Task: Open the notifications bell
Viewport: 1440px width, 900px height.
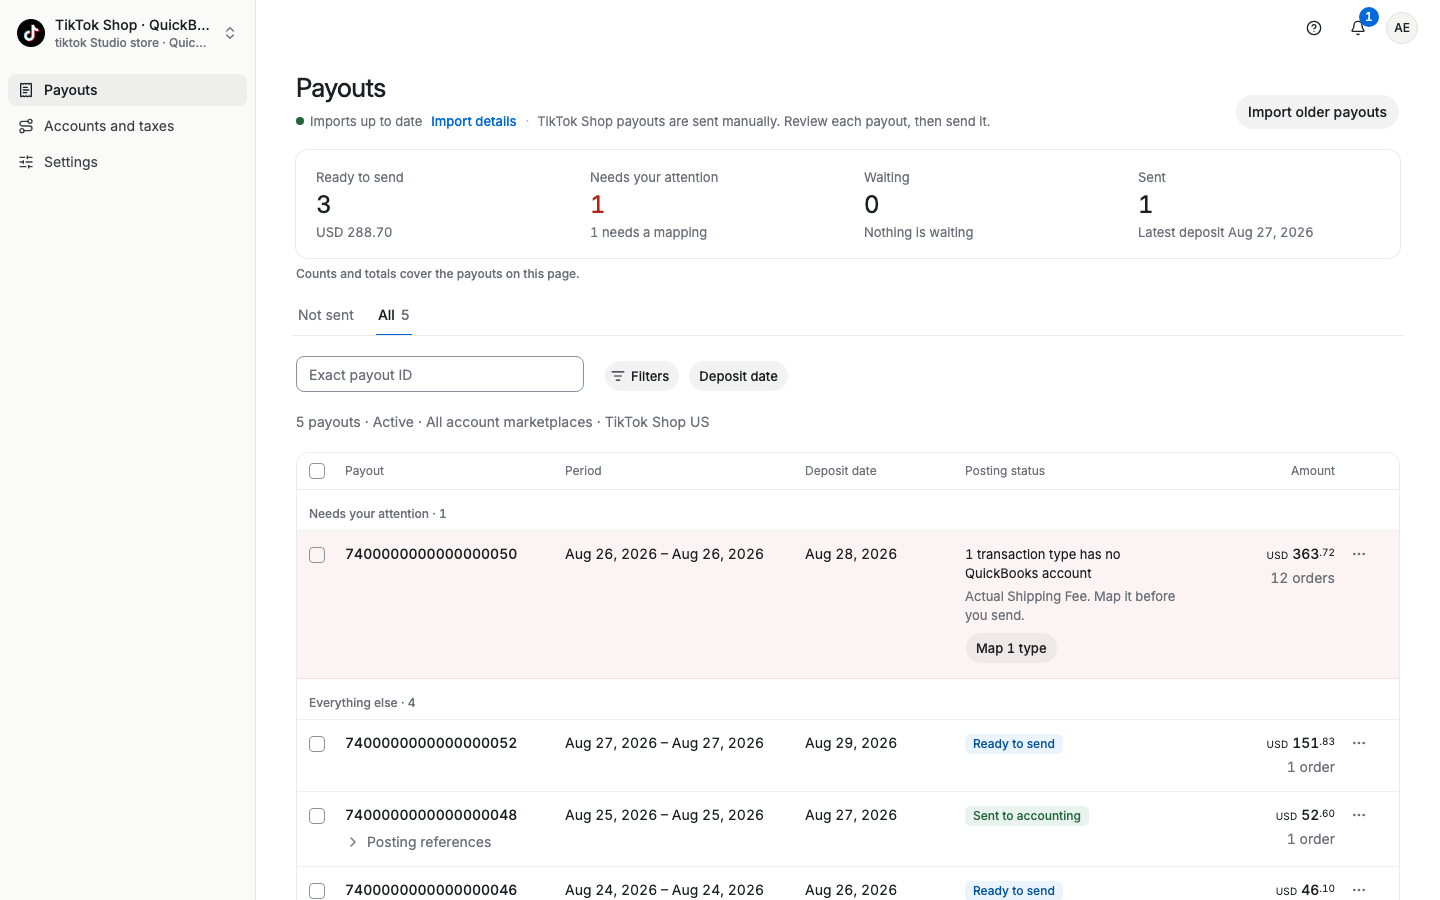Action: point(1358,28)
